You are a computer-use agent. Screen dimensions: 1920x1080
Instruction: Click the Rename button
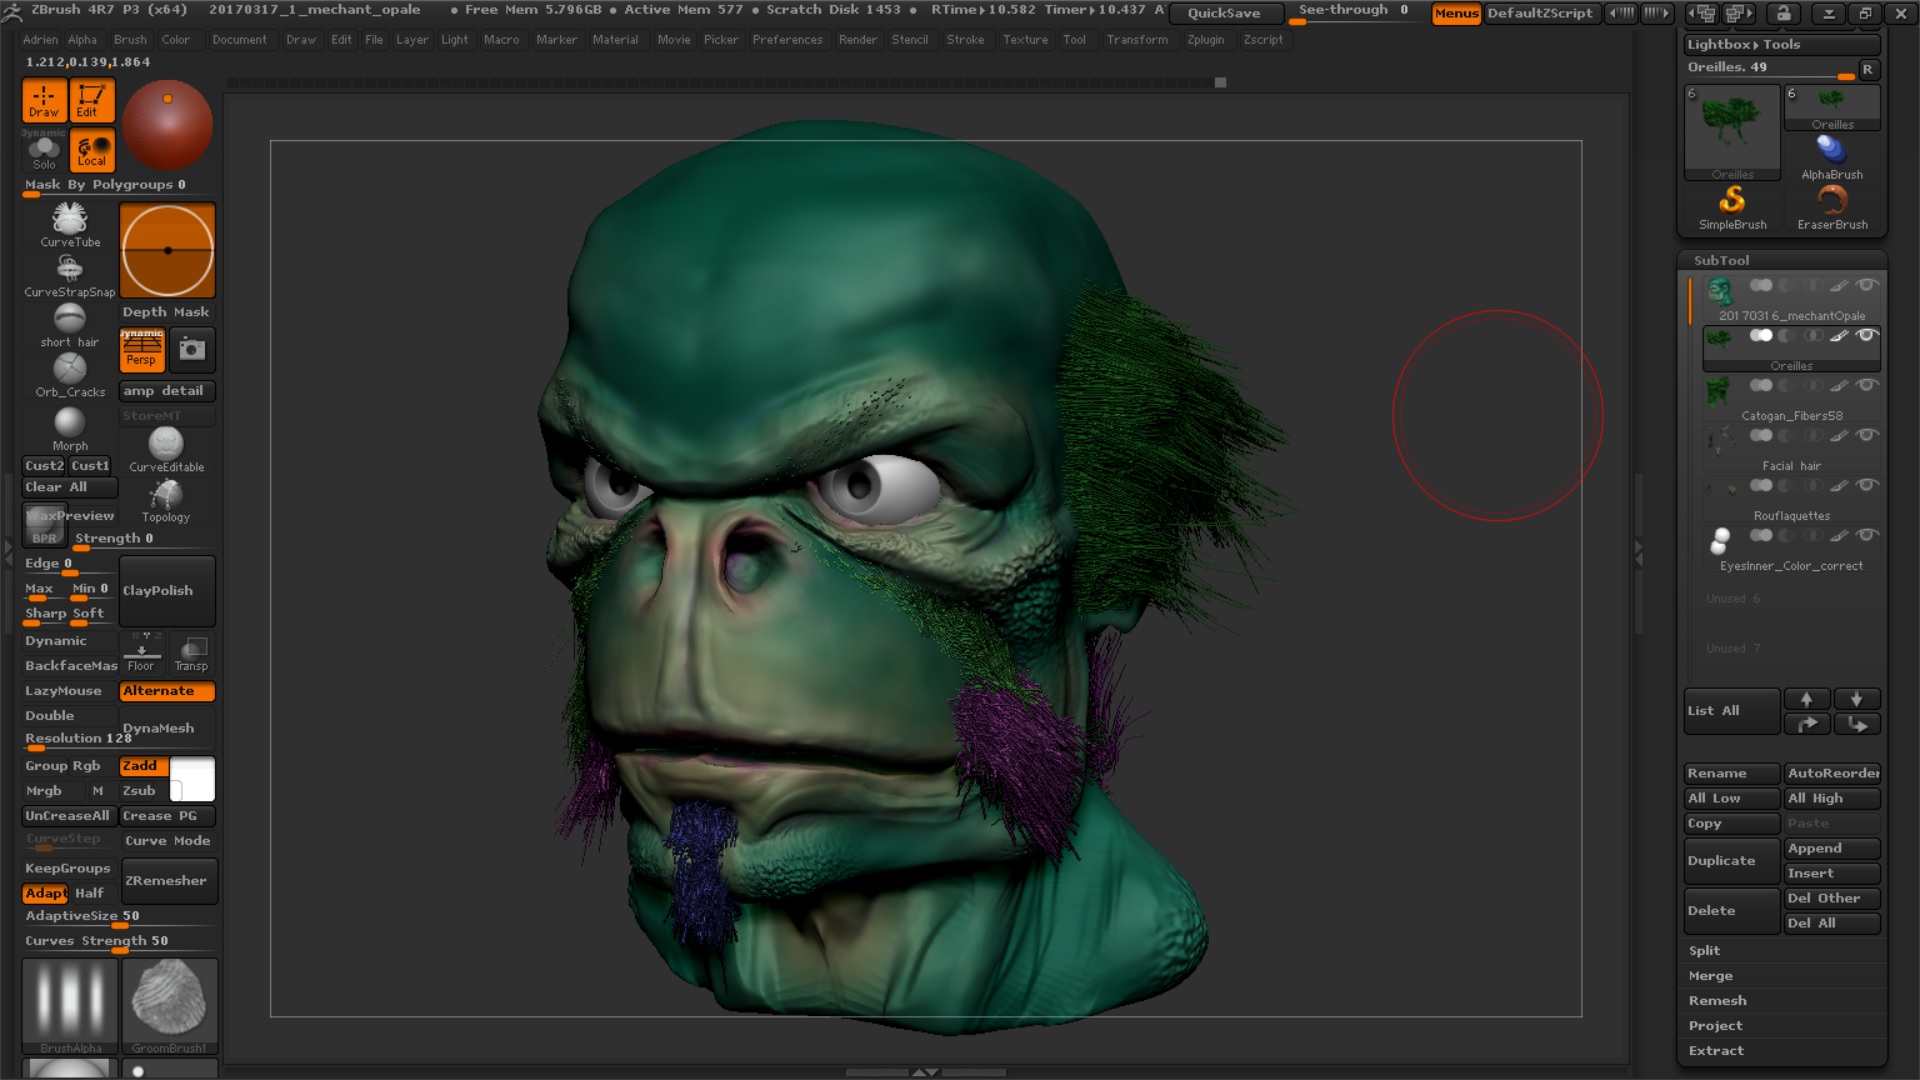1732,774
